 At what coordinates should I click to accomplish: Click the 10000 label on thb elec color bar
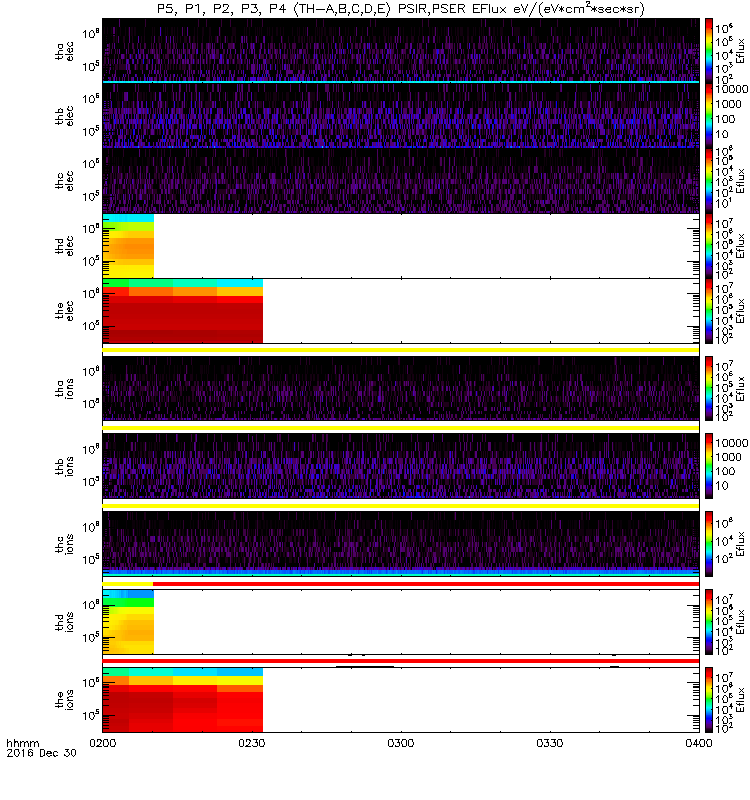pos(732,89)
